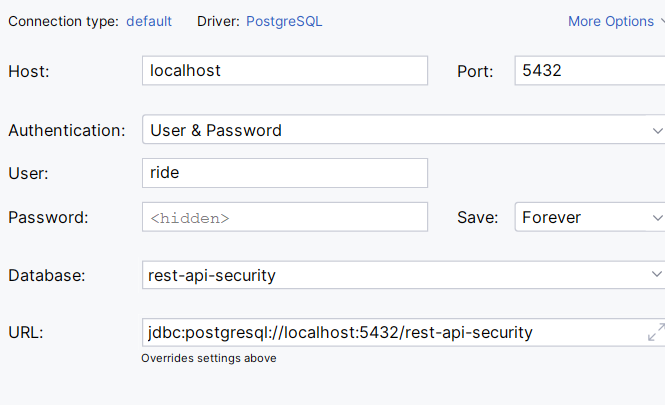Viewport: 665px width, 405px height.
Task: Click the PostgreSQL driver link
Action: pos(284,21)
